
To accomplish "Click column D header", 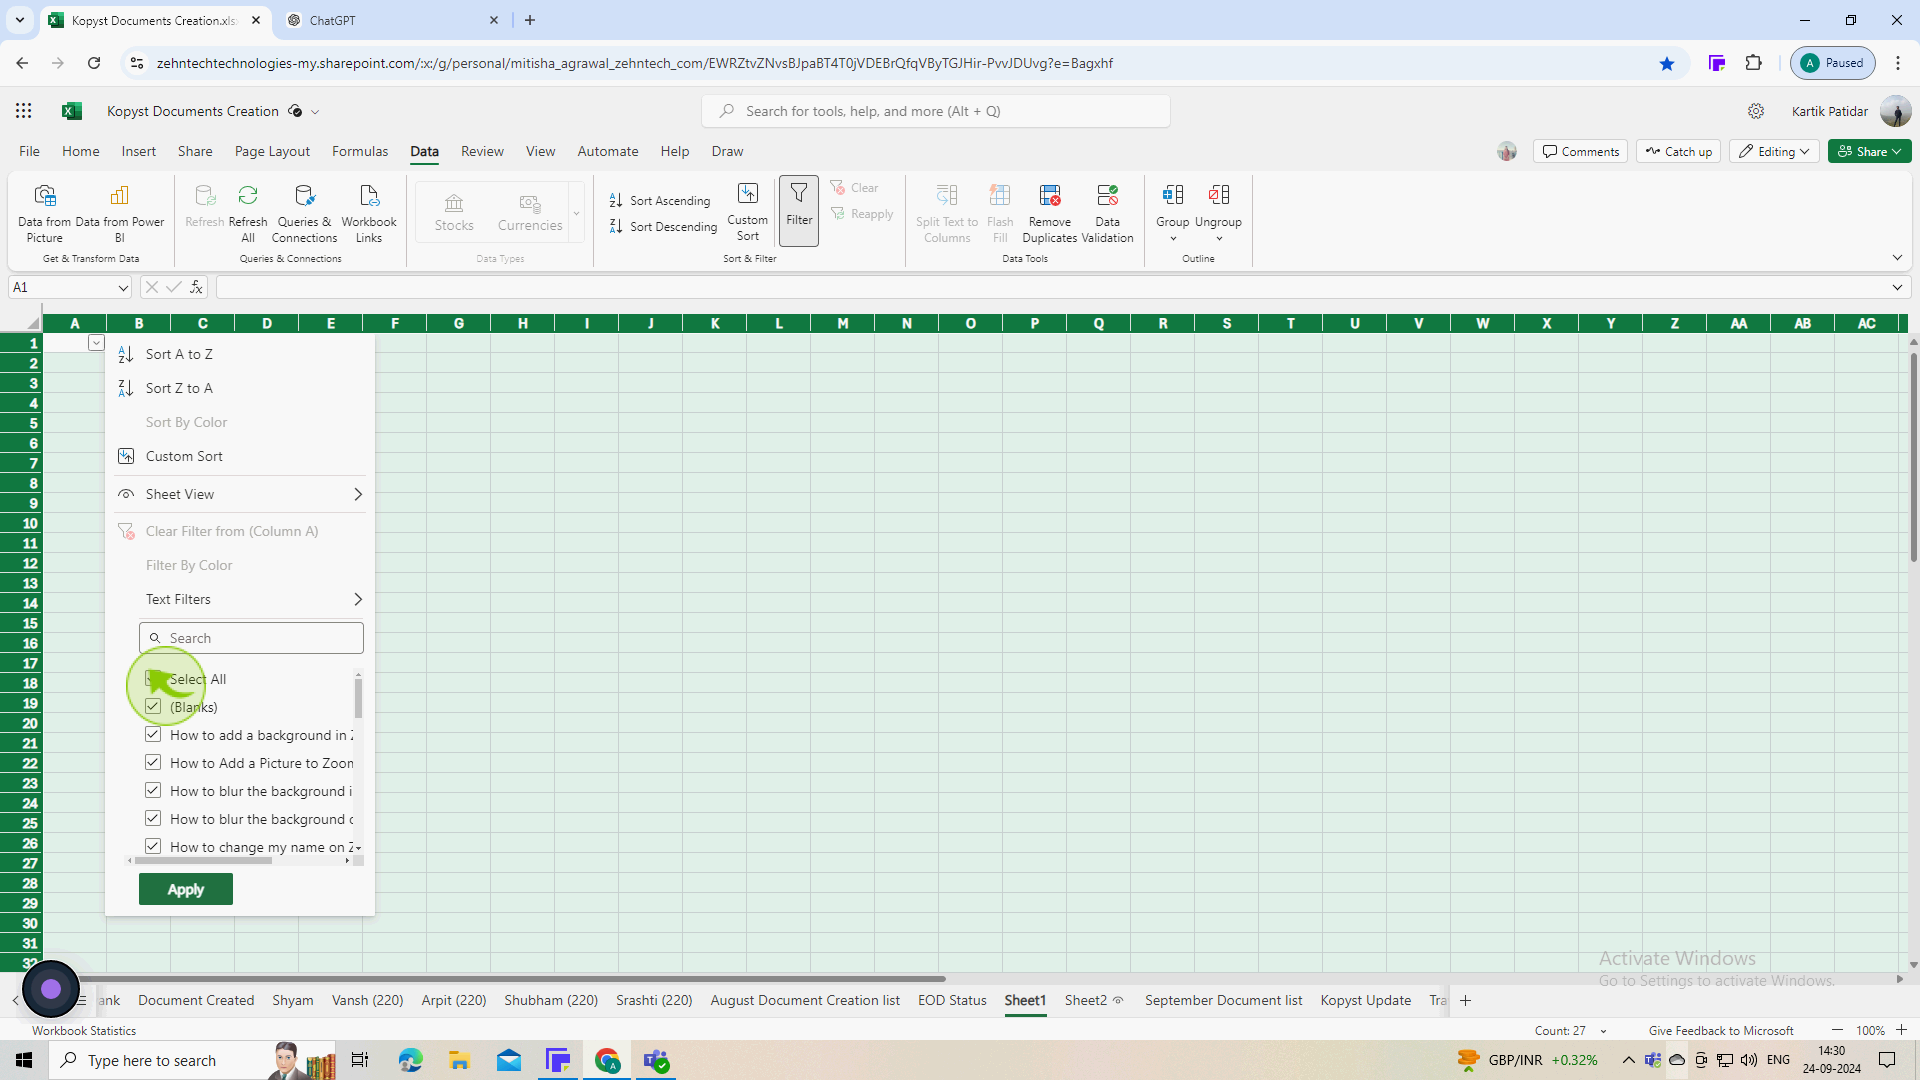I will tap(267, 323).
